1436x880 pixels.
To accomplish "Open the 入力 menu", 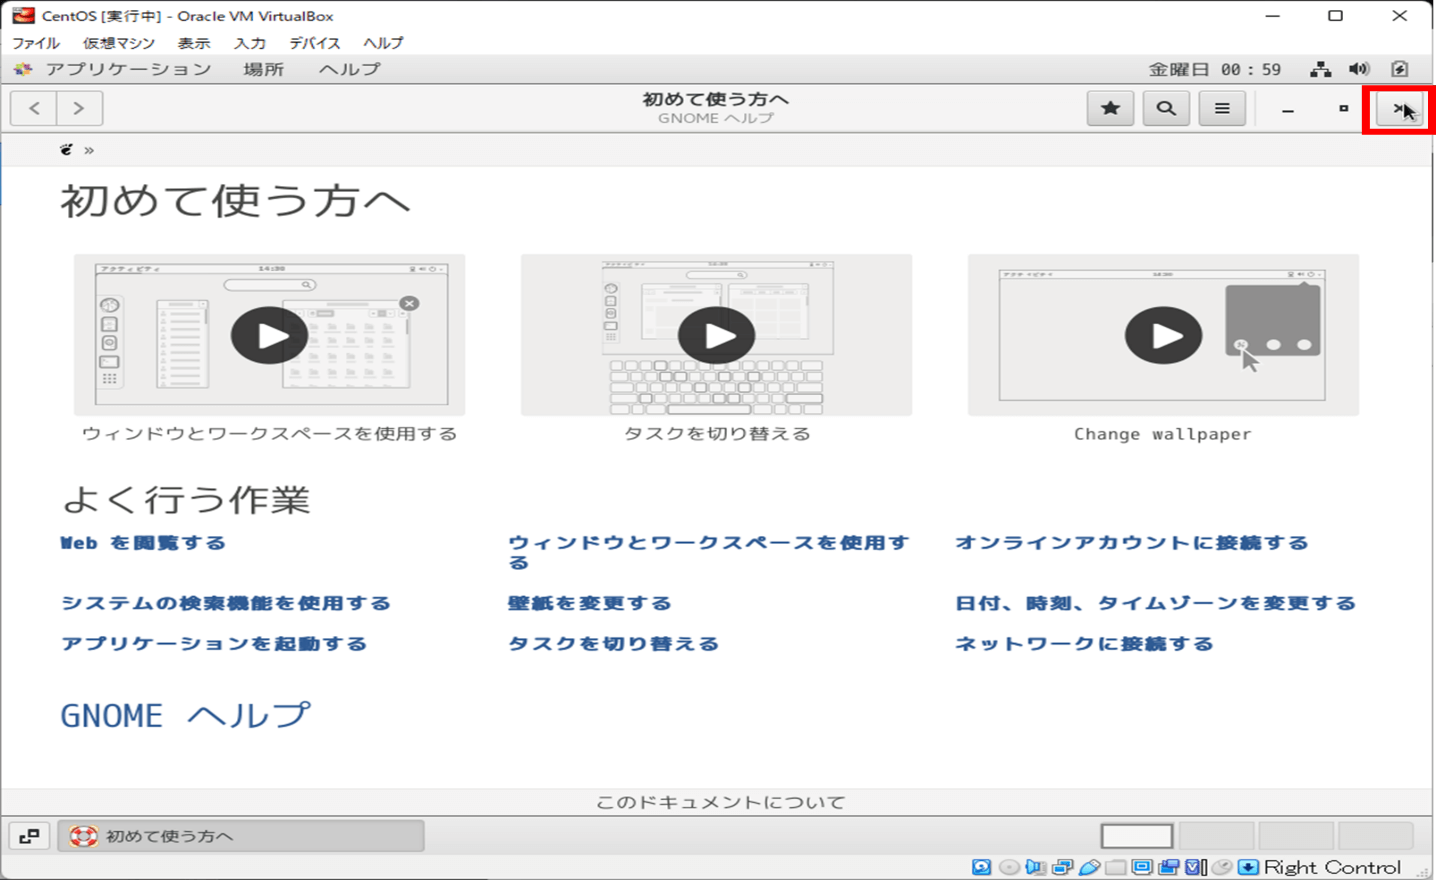I will tap(250, 43).
